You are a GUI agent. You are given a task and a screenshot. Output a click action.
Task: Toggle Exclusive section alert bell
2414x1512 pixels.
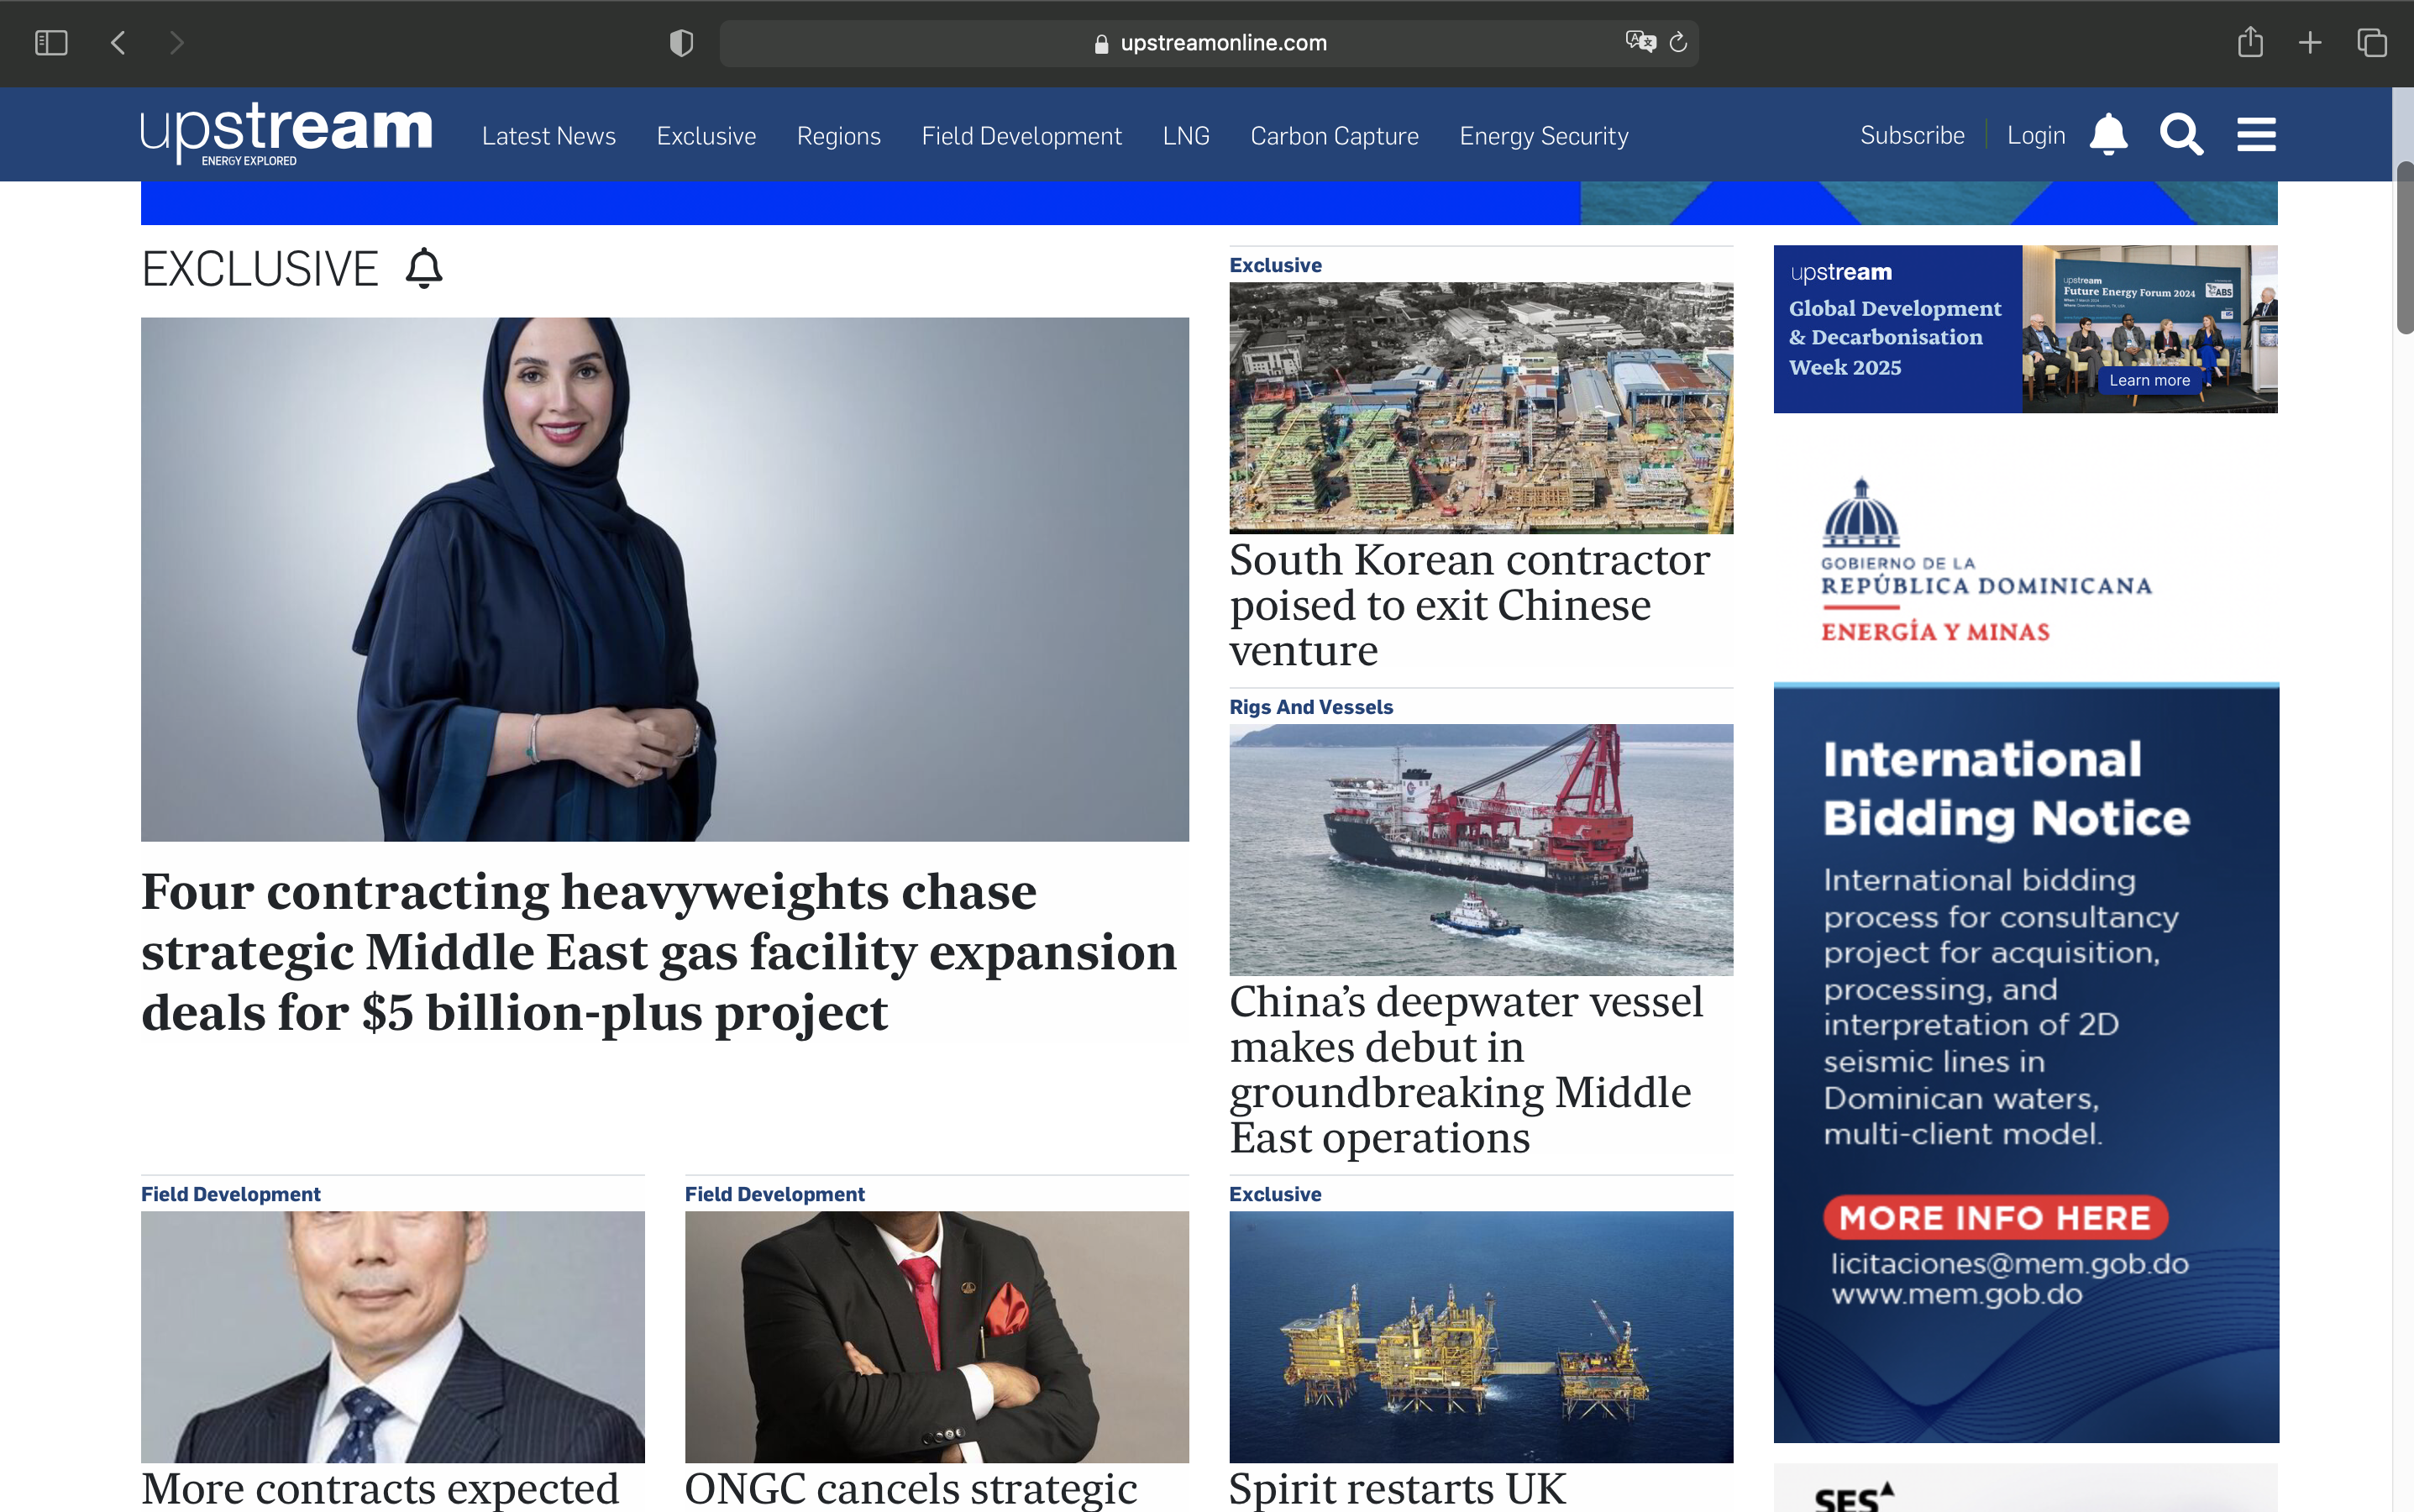tap(424, 268)
